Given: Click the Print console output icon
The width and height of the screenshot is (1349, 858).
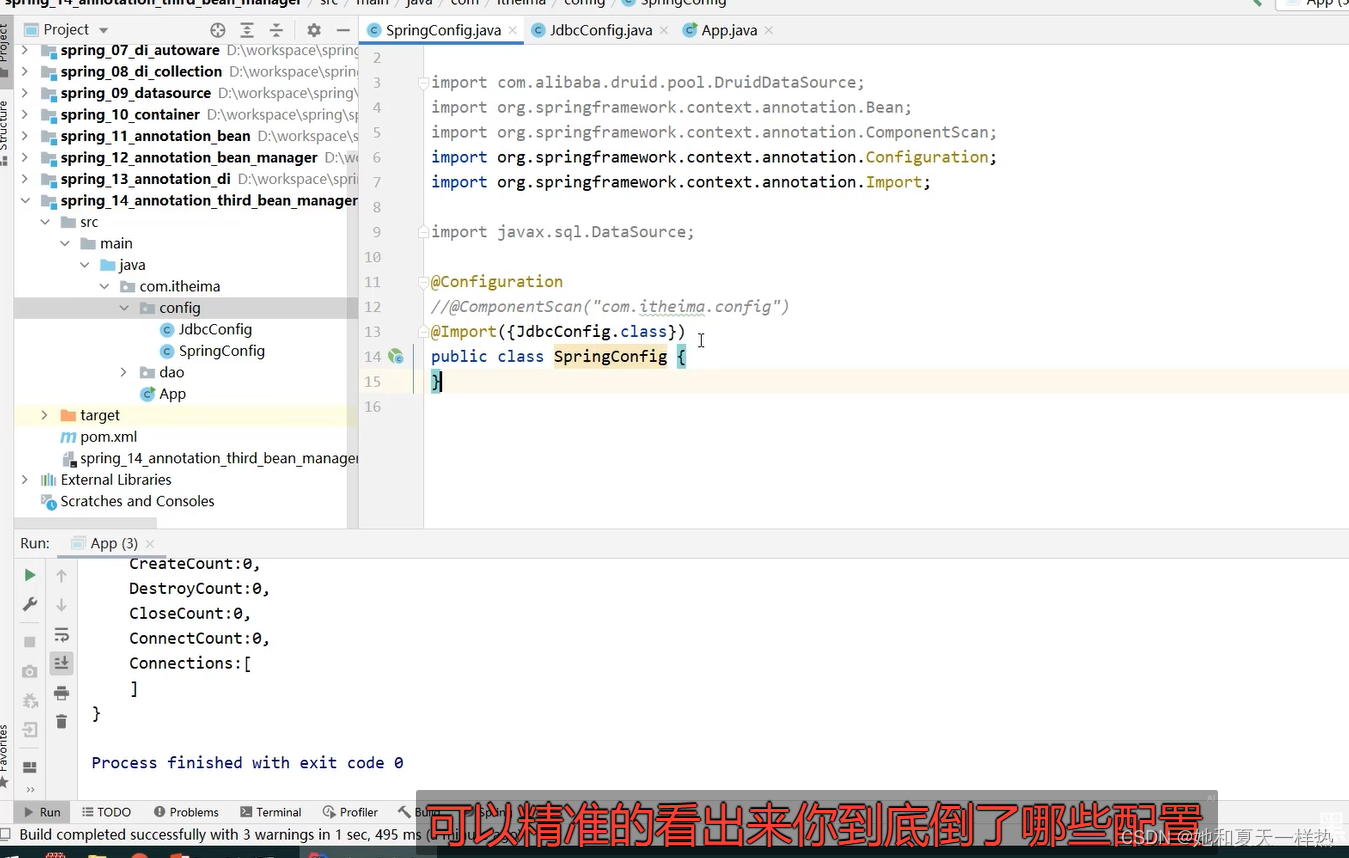Looking at the screenshot, I should [61, 693].
